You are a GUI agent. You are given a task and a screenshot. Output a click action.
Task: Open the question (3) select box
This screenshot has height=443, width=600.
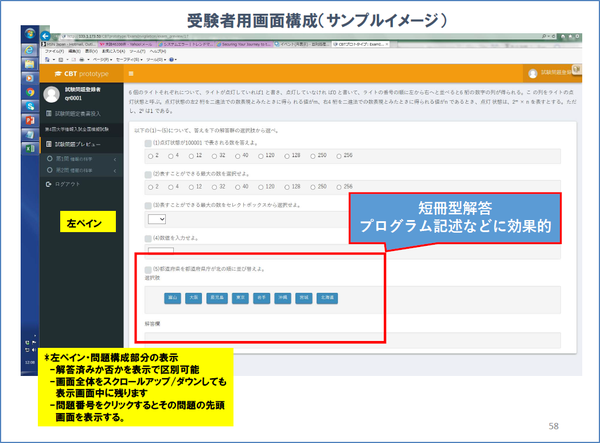(157, 219)
